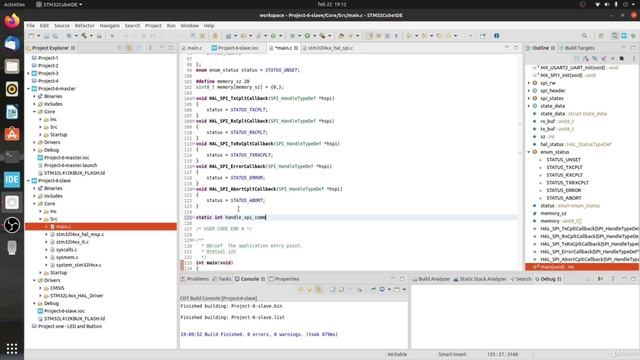The width and height of the screenshot is (640, 360).
Task: Open the Refactor menu
Action: tap(84, 25)
